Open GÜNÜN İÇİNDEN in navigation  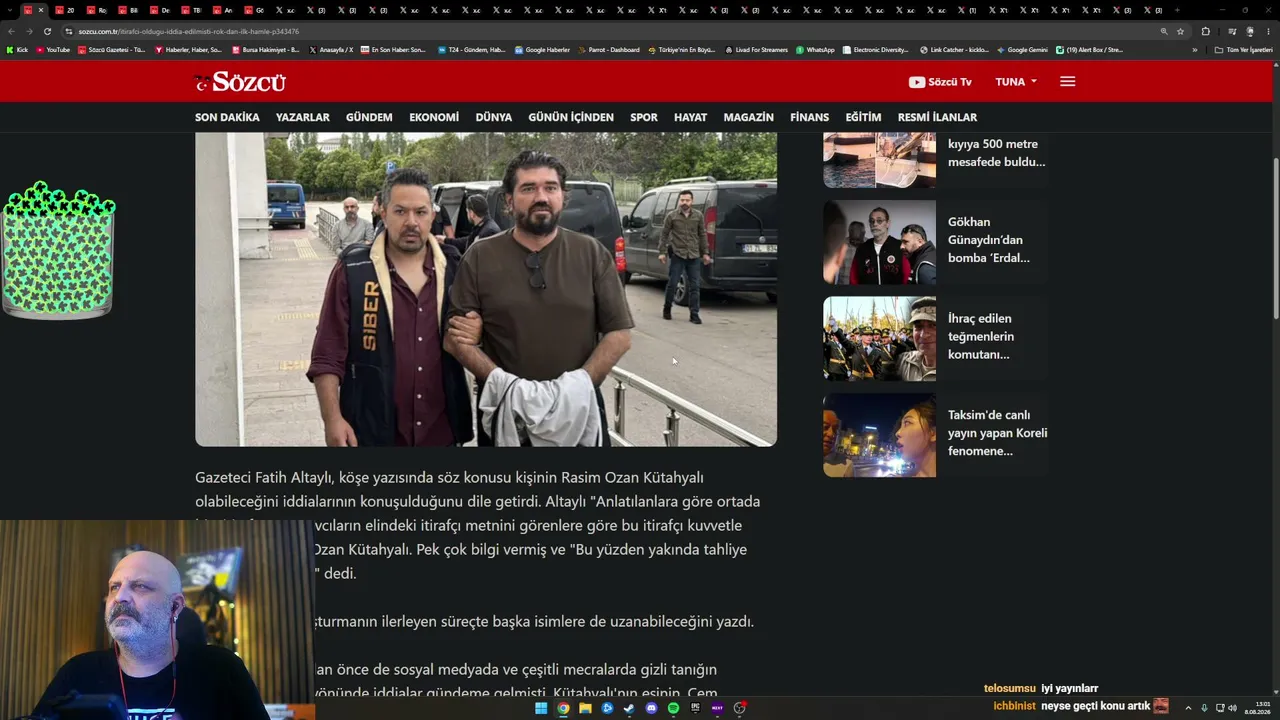tap(571, 117)
